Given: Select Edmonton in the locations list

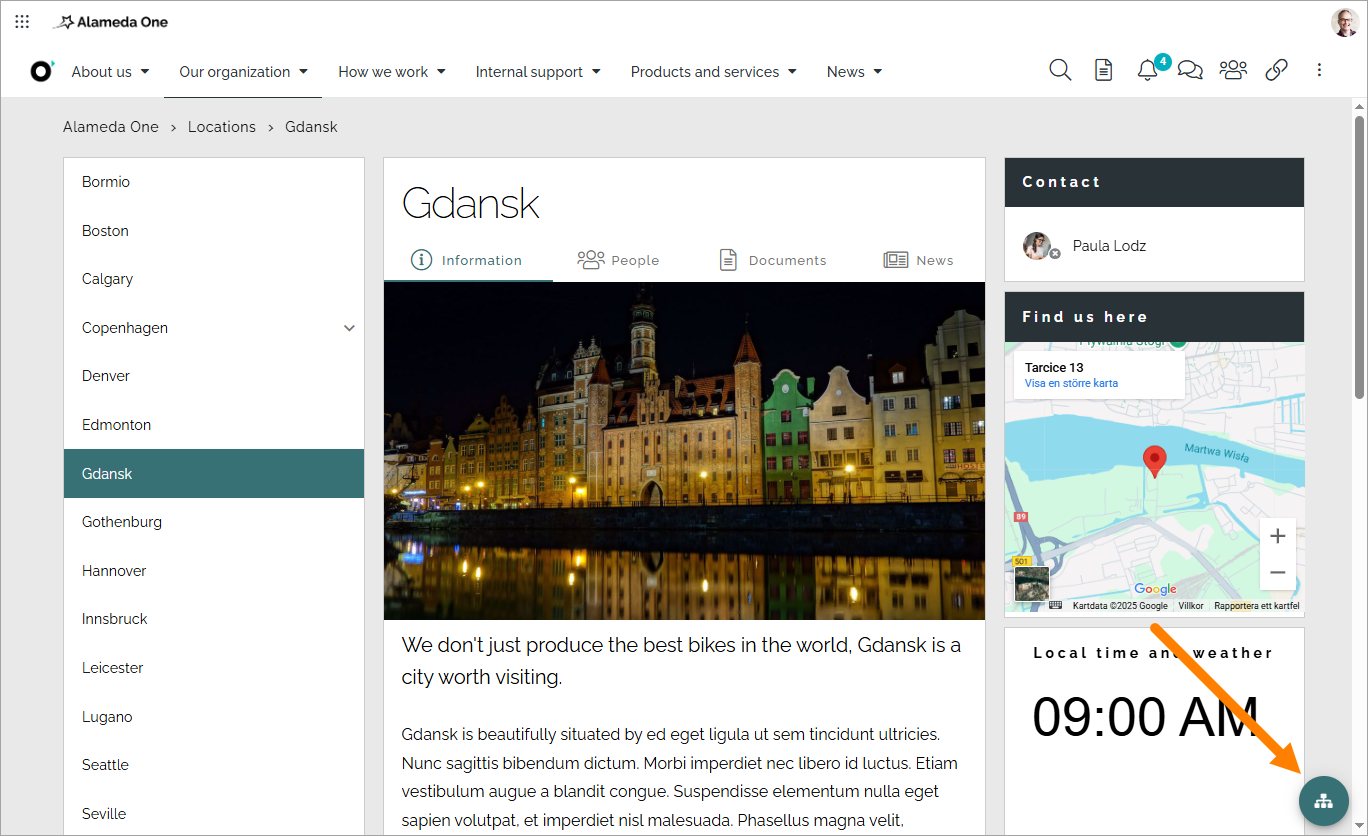Looking at the screenshot, I should [x=214, y=425].
